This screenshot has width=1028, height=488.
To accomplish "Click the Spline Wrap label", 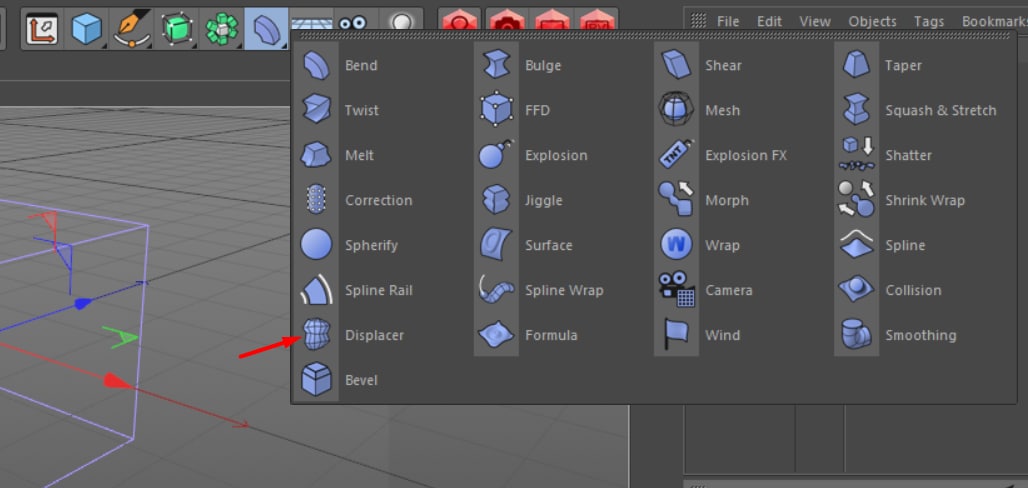I will (x=564, y=290).
